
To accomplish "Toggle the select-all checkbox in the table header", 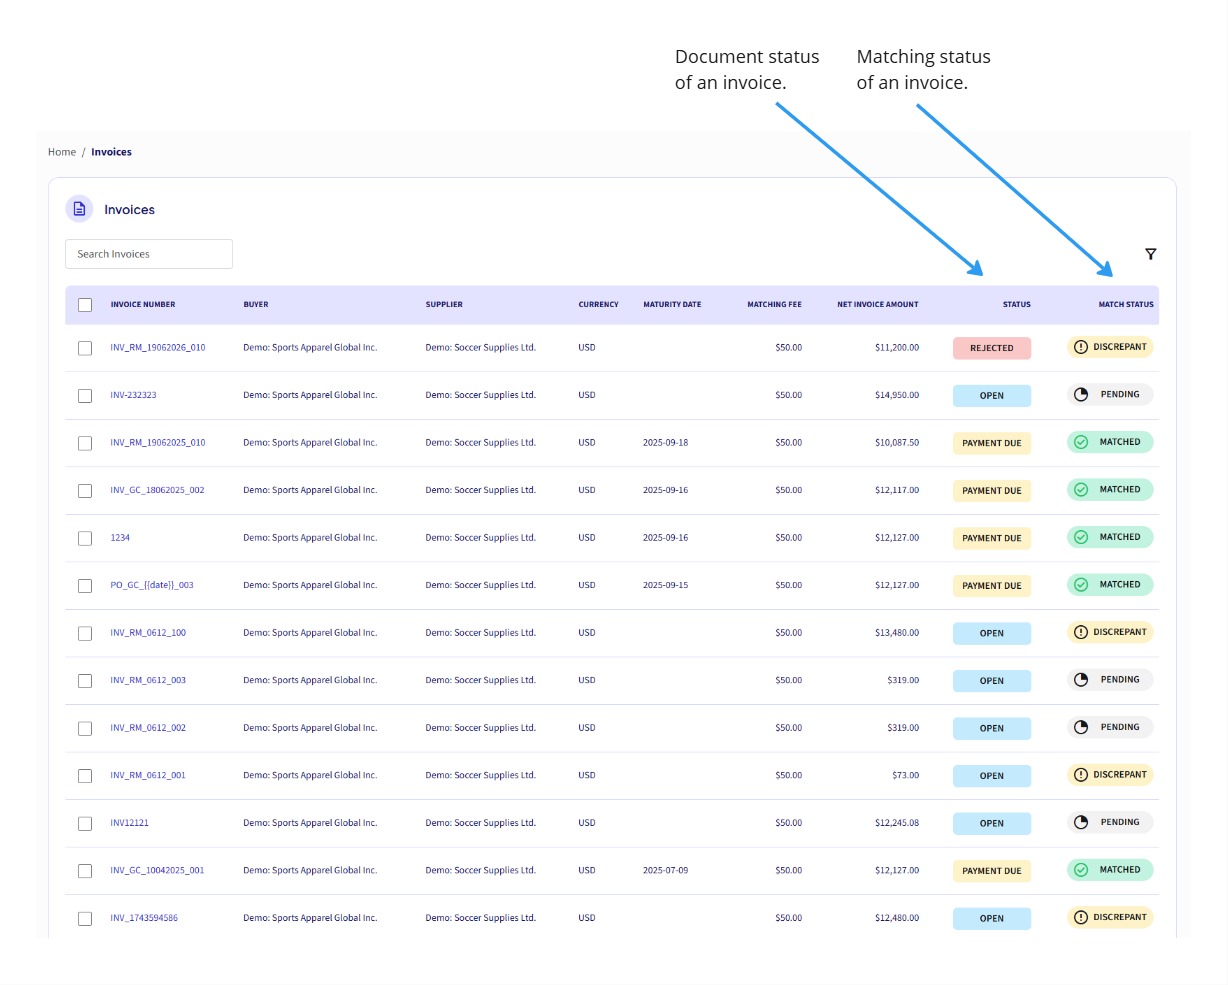I will tap(85, 304).
